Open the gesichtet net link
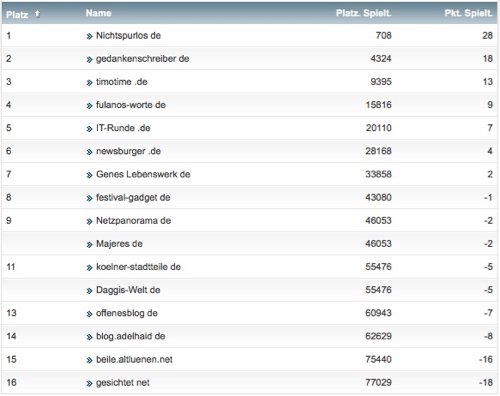The width and height of the screenshot is (500, 396). click(x=123, y=382)
